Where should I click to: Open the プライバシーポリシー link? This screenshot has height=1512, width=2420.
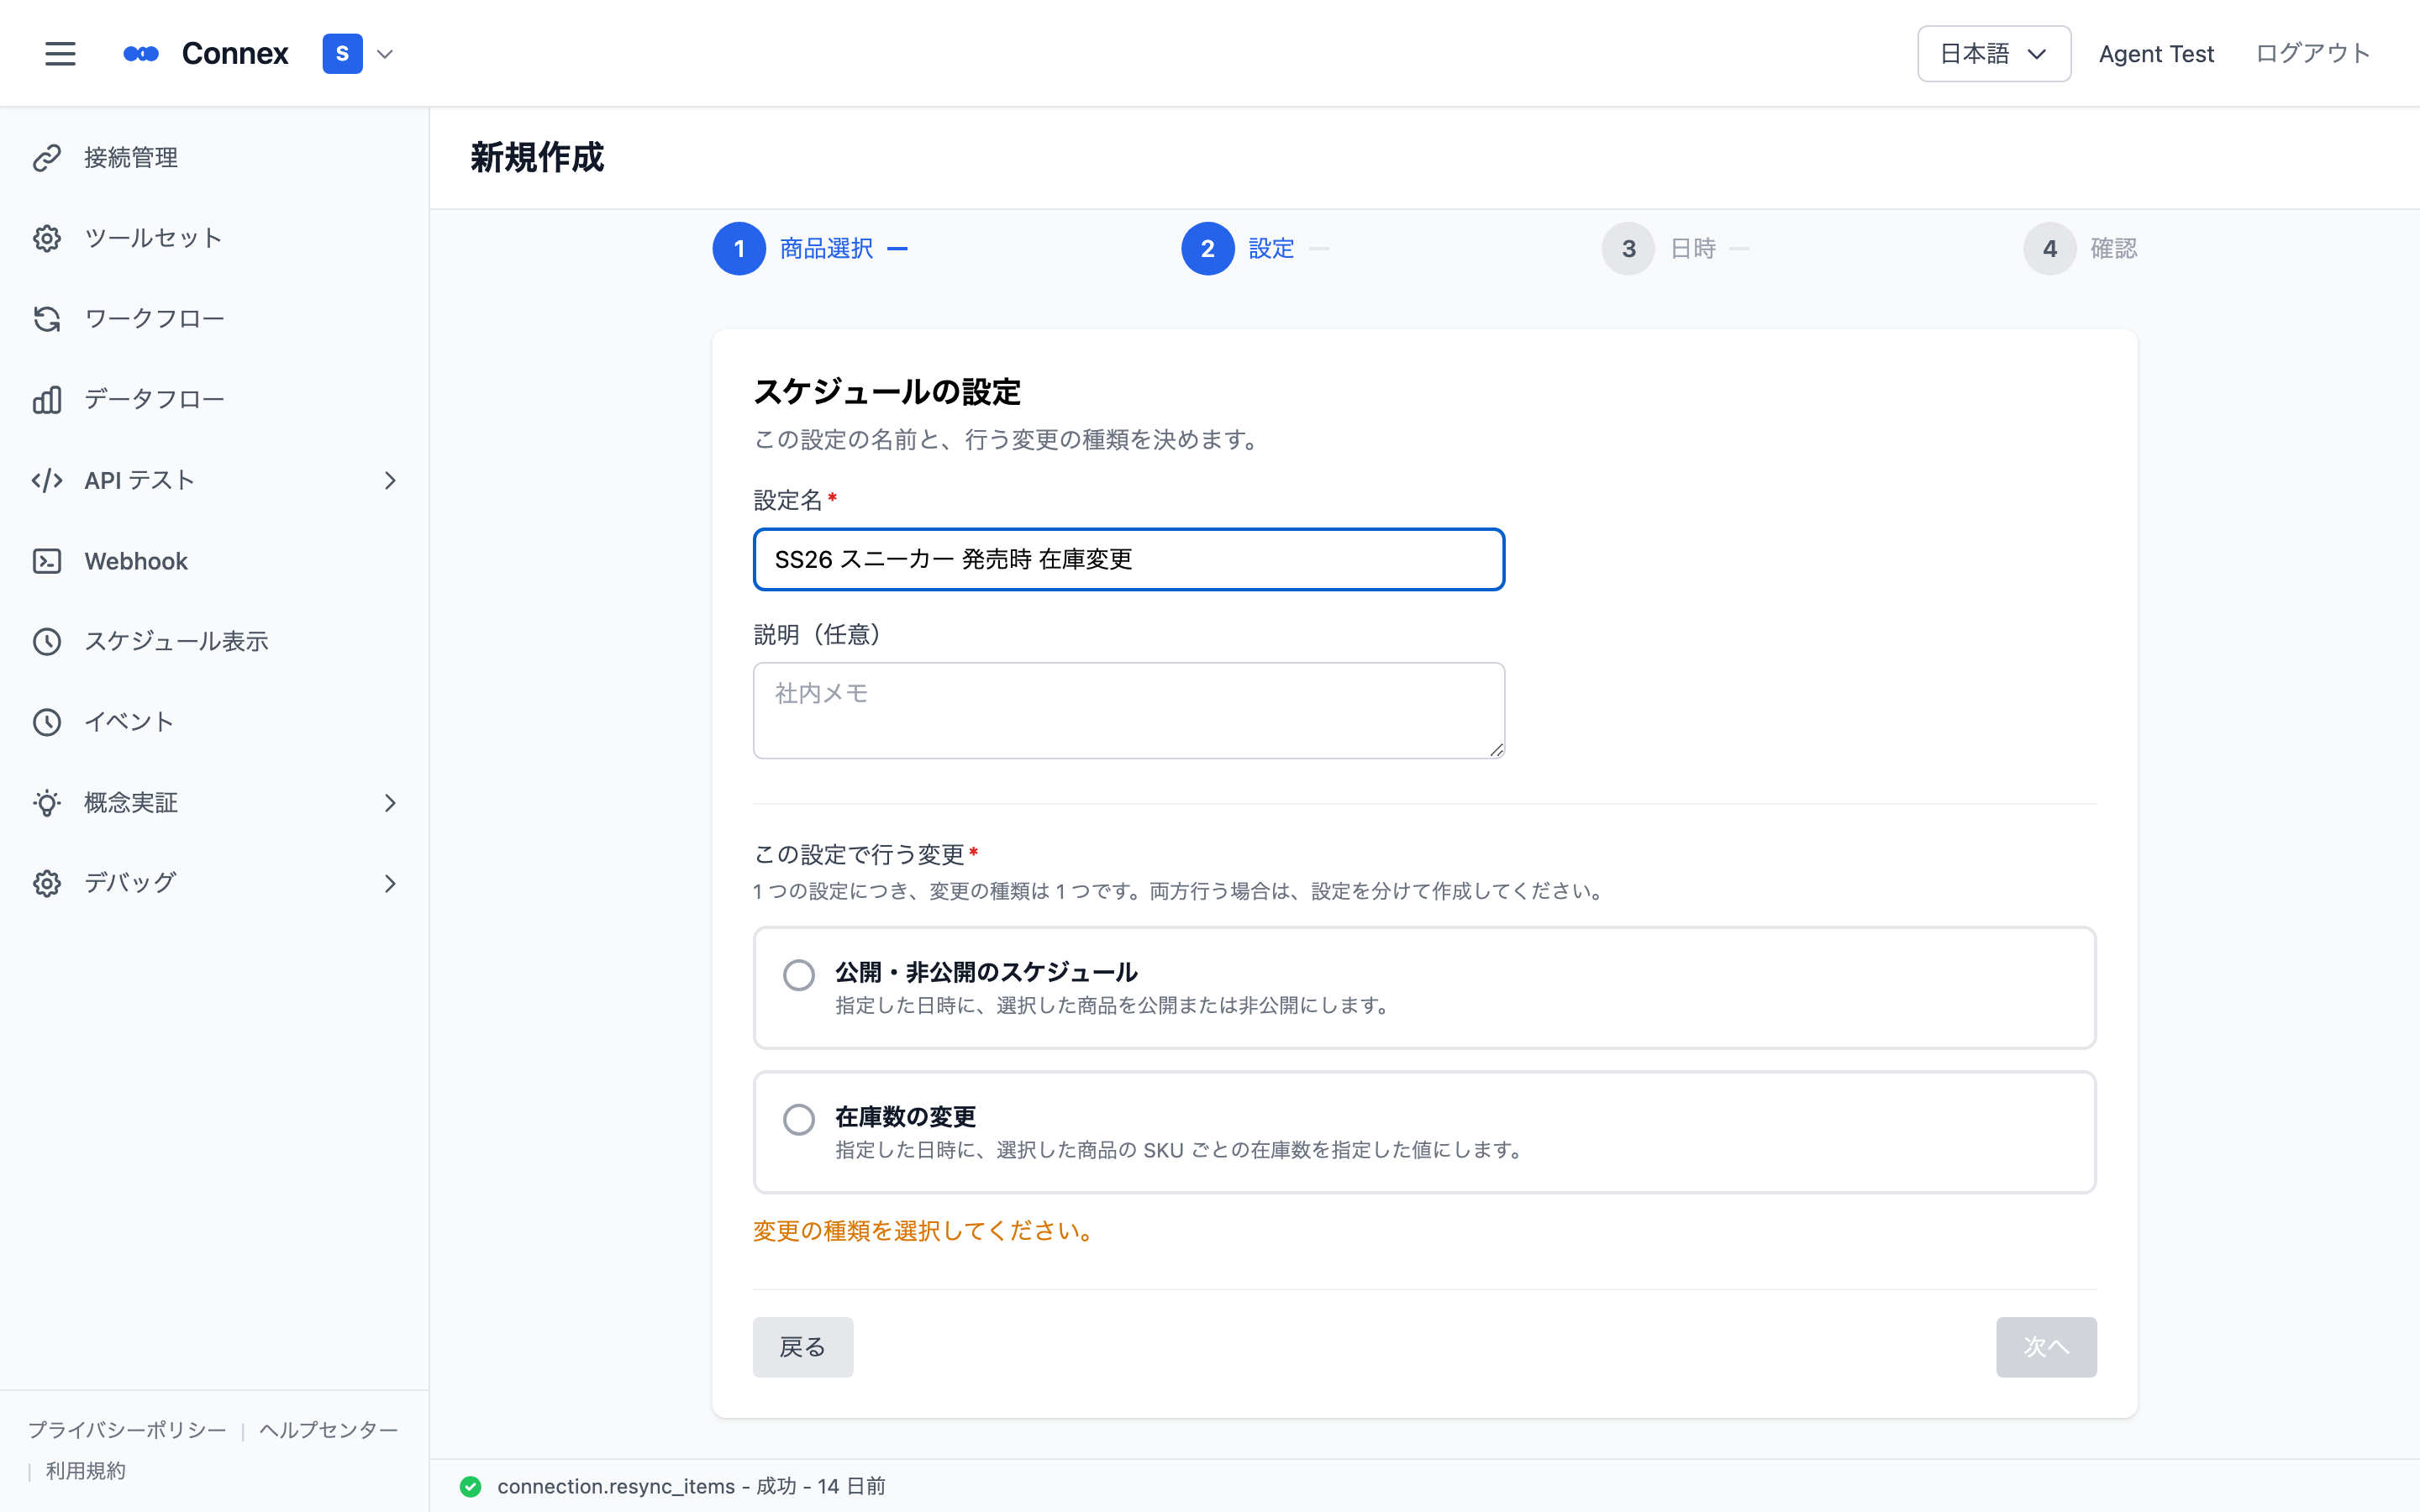tap(127, 1430)
